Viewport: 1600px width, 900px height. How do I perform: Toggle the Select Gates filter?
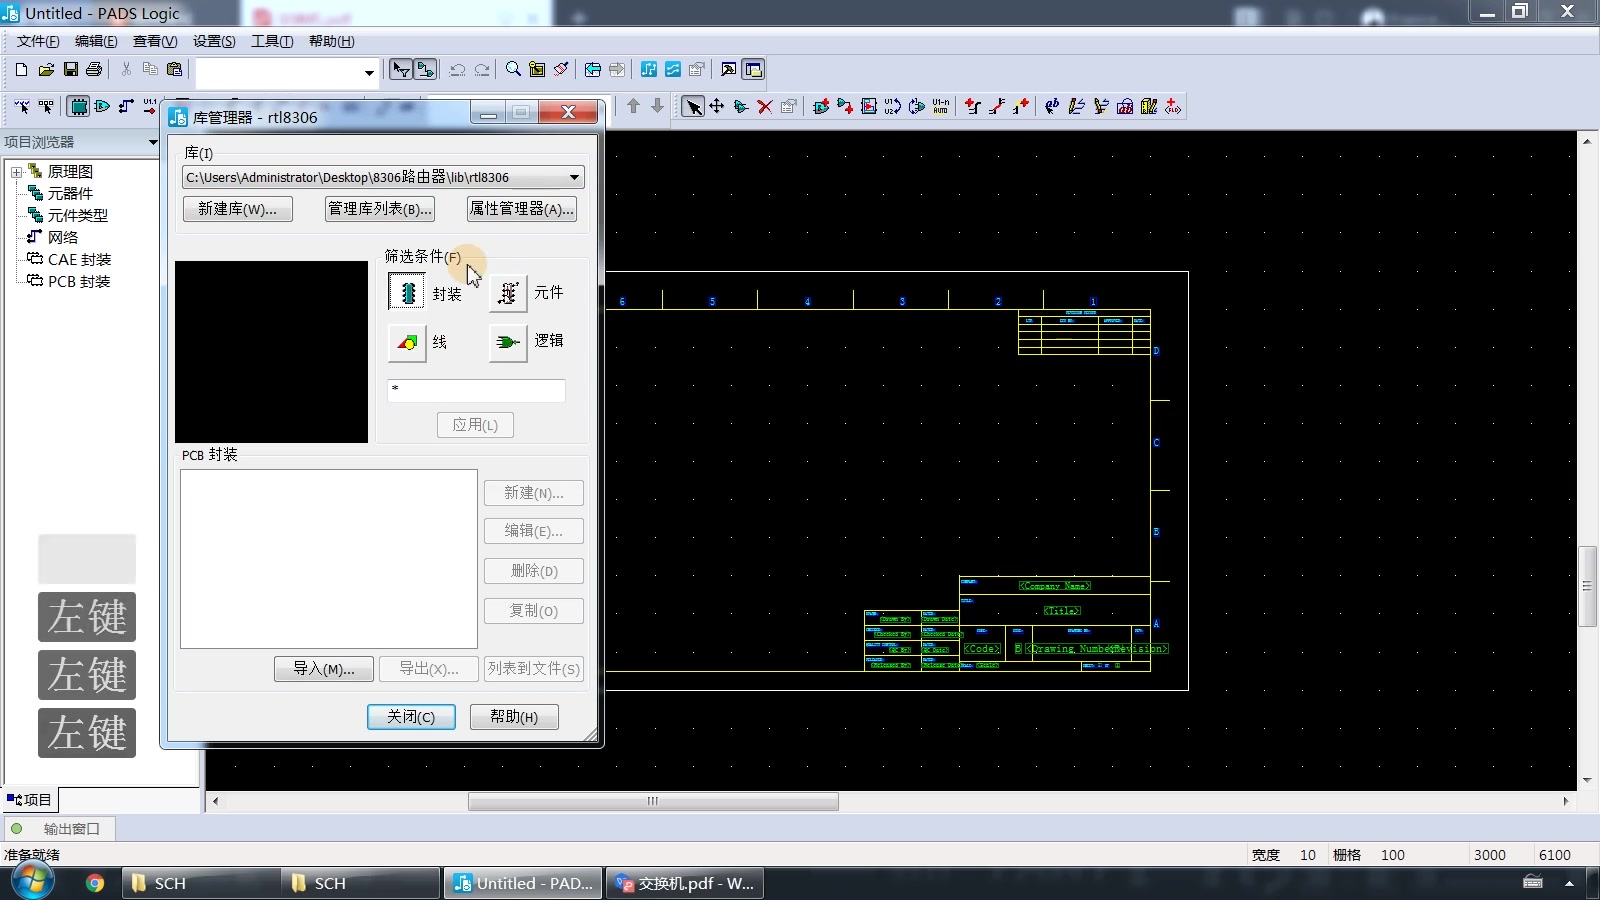pos(102,107)
